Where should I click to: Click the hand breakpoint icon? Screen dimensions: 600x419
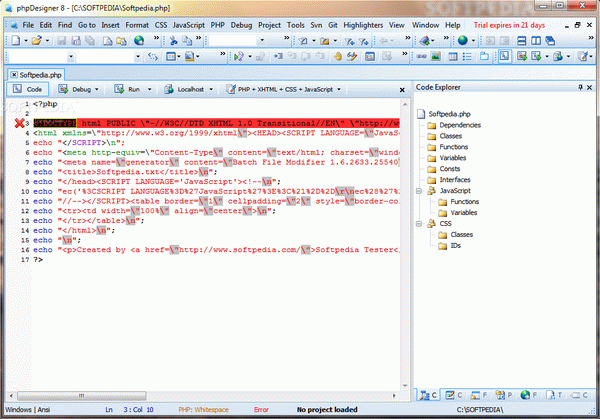click(x=338, y=57)
